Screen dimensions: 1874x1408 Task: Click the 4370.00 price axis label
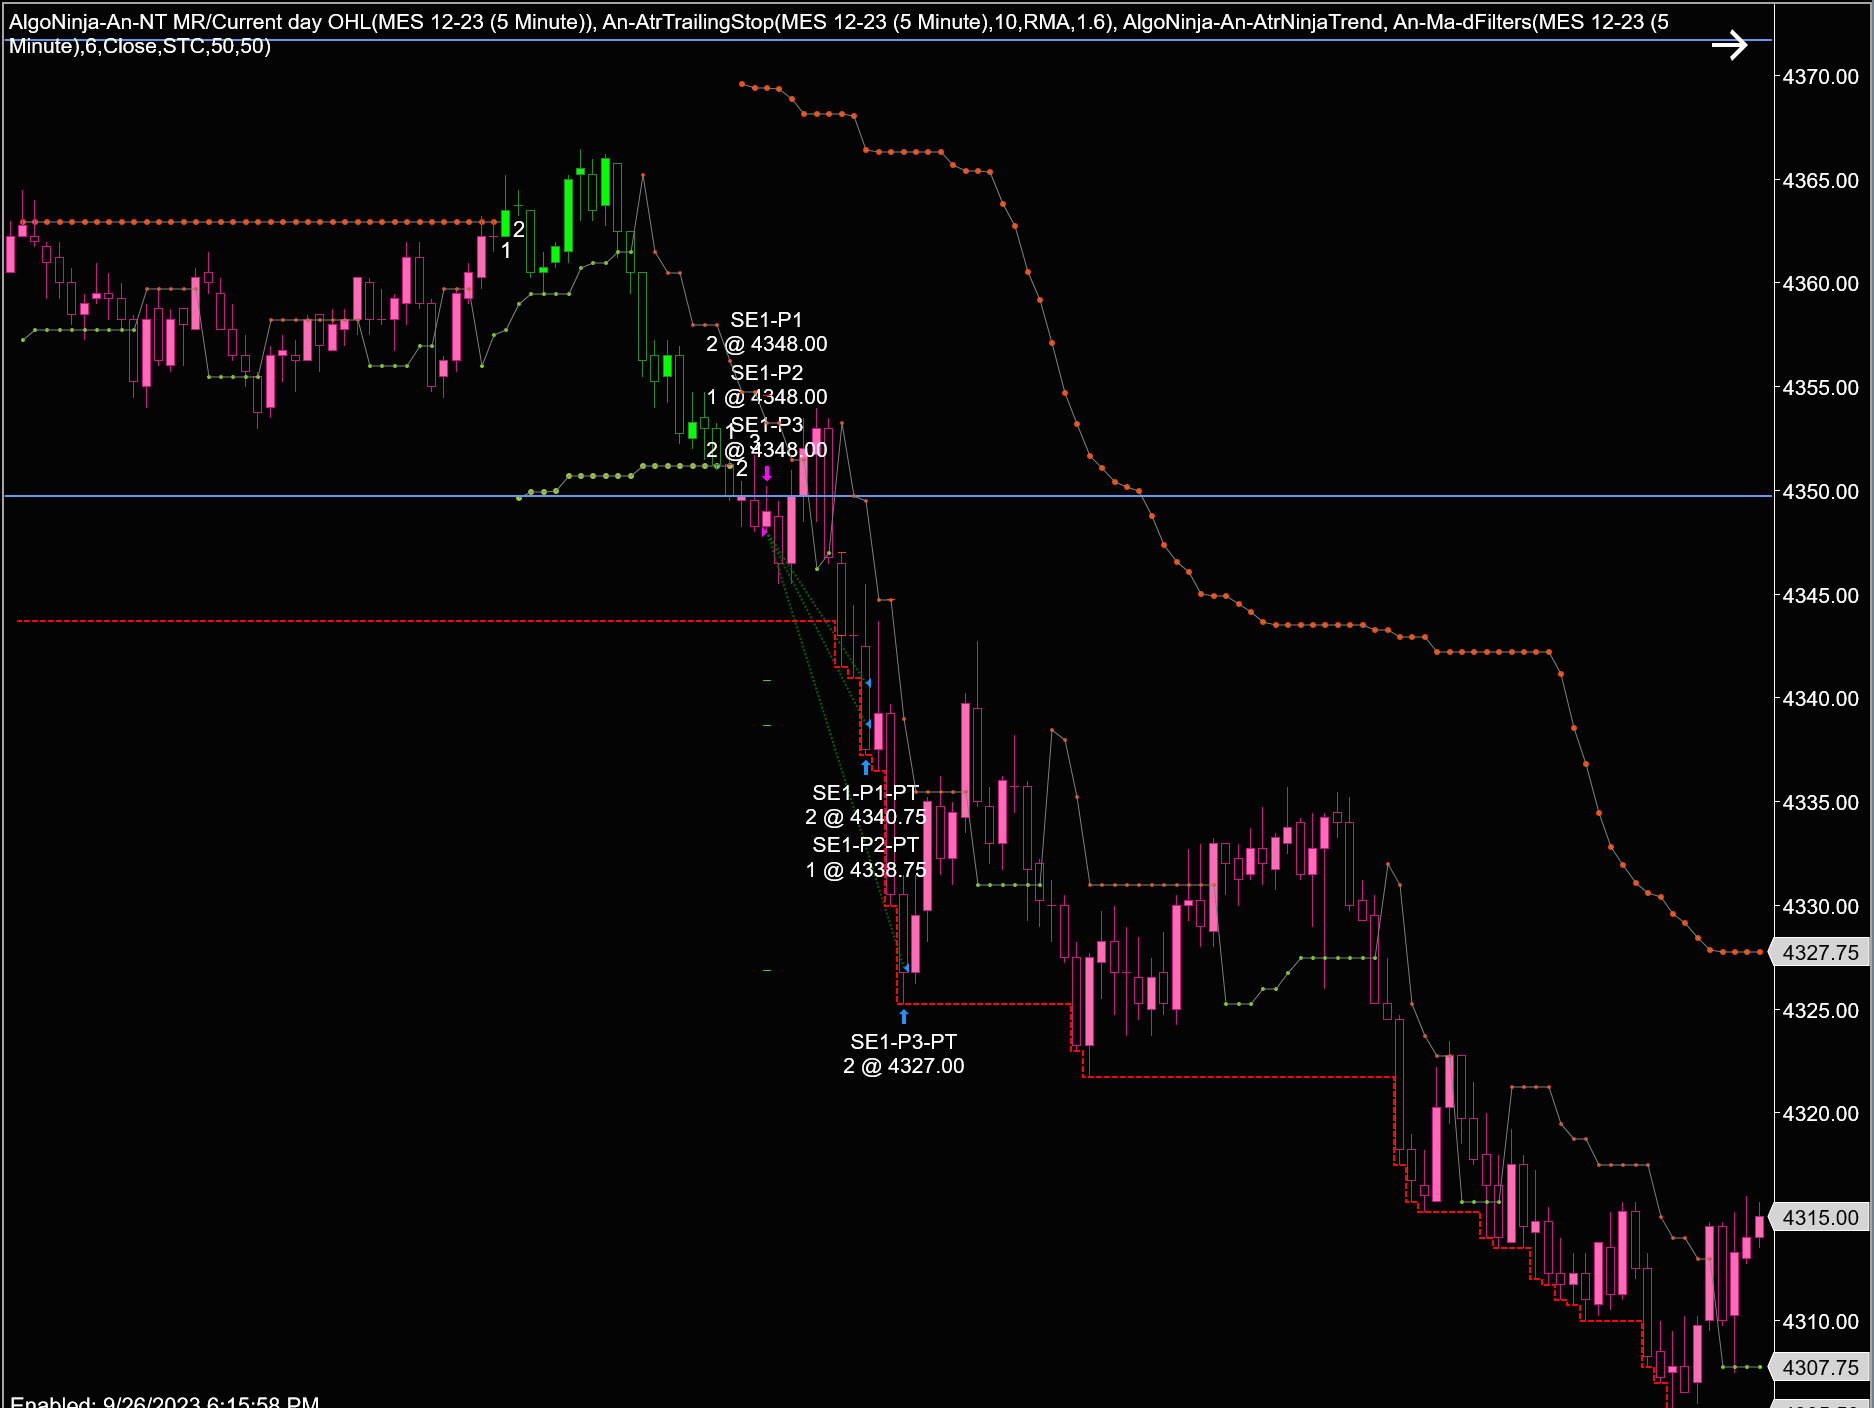click(1820, 77)
